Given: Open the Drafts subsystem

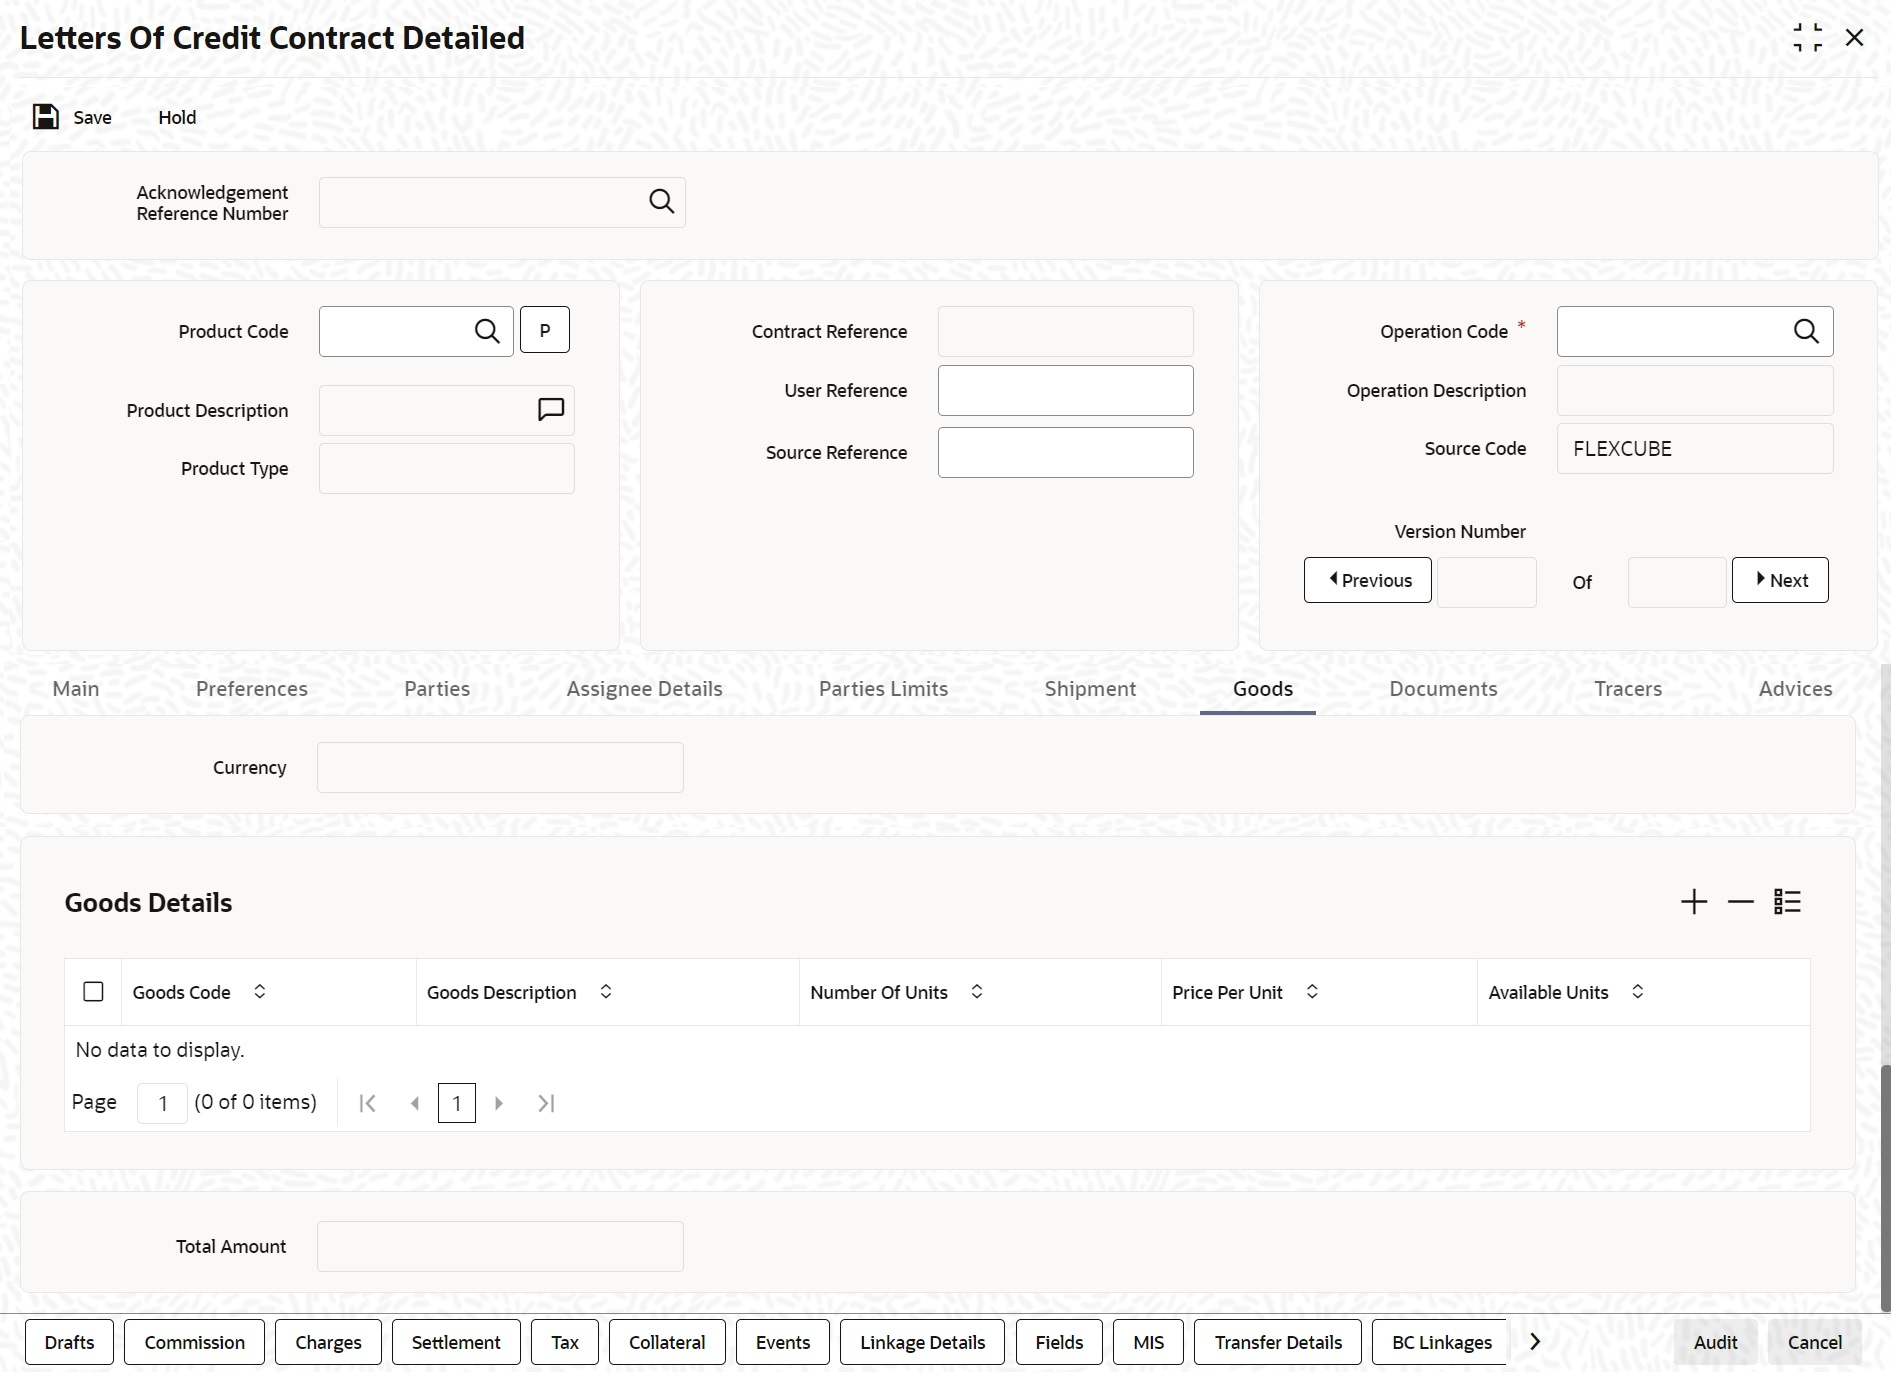Looking at the screenshot, I should 70,1342.
